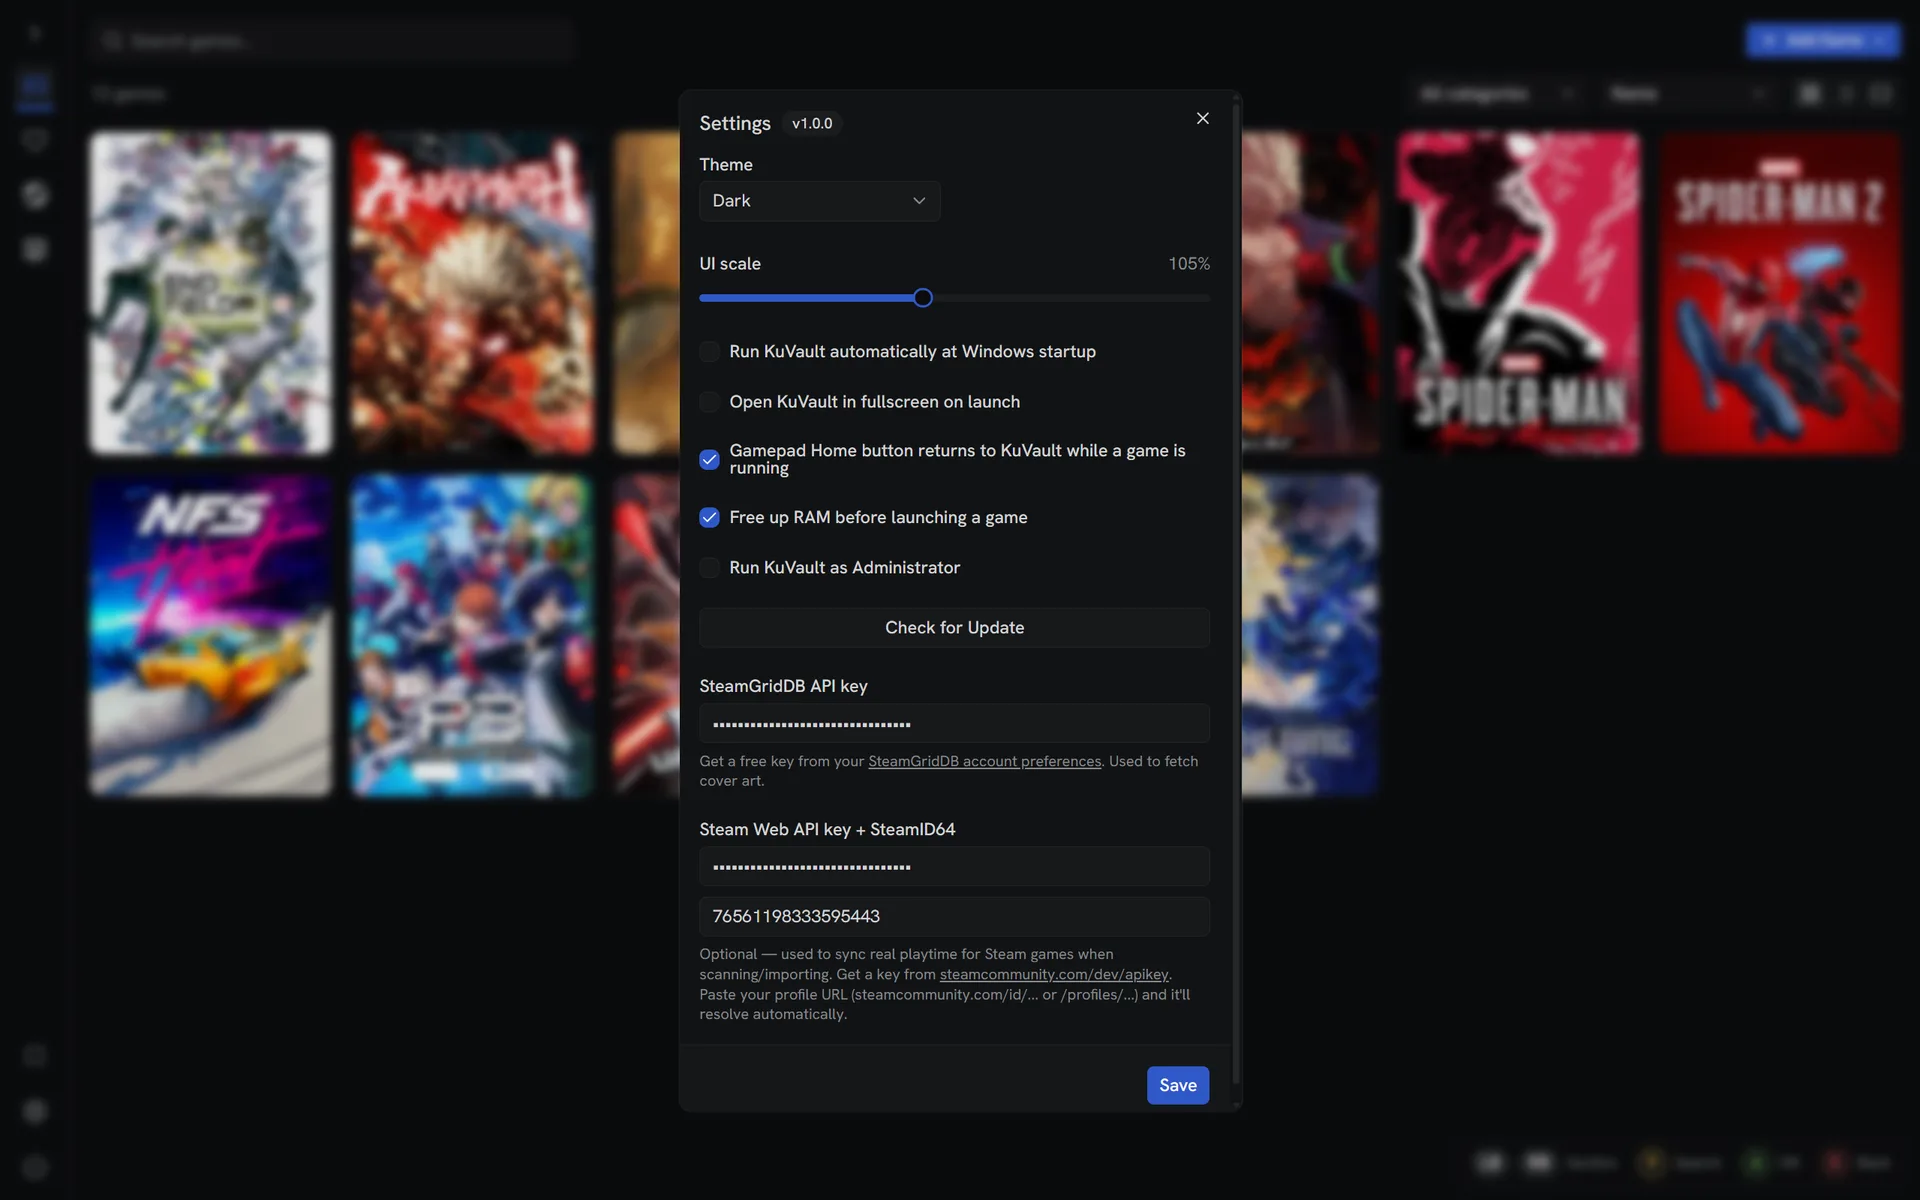Save the settings changes
1920x1200 pixels.
(1177, 1086)
